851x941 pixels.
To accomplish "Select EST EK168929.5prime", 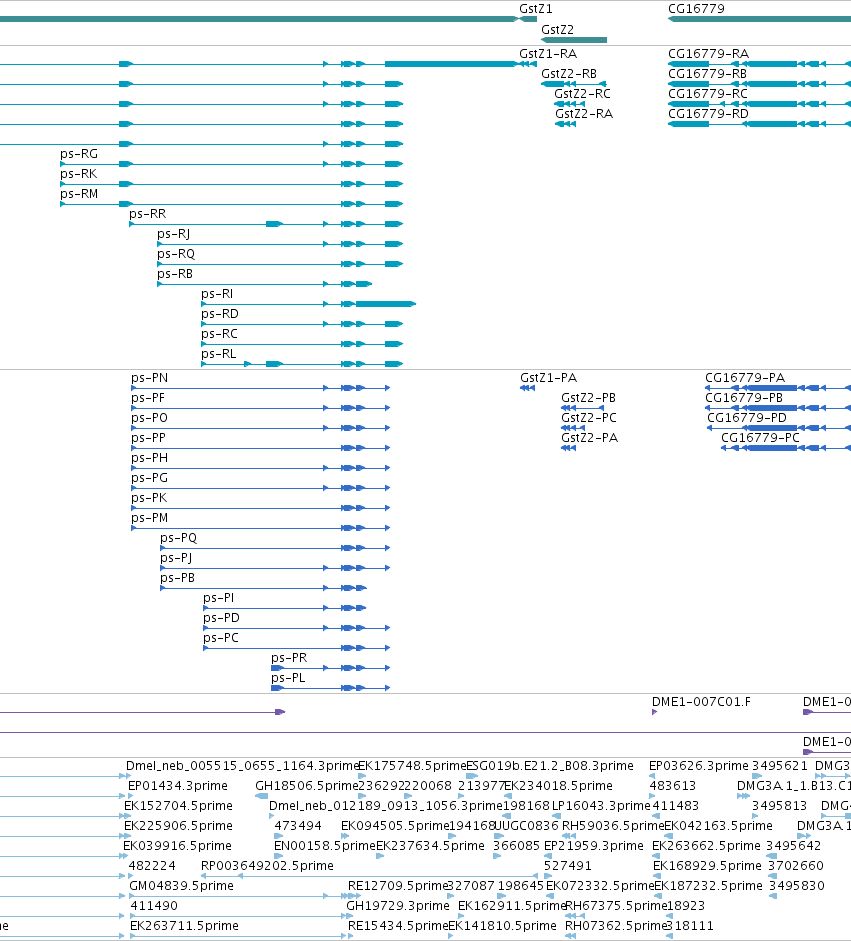I will (707, 866).
